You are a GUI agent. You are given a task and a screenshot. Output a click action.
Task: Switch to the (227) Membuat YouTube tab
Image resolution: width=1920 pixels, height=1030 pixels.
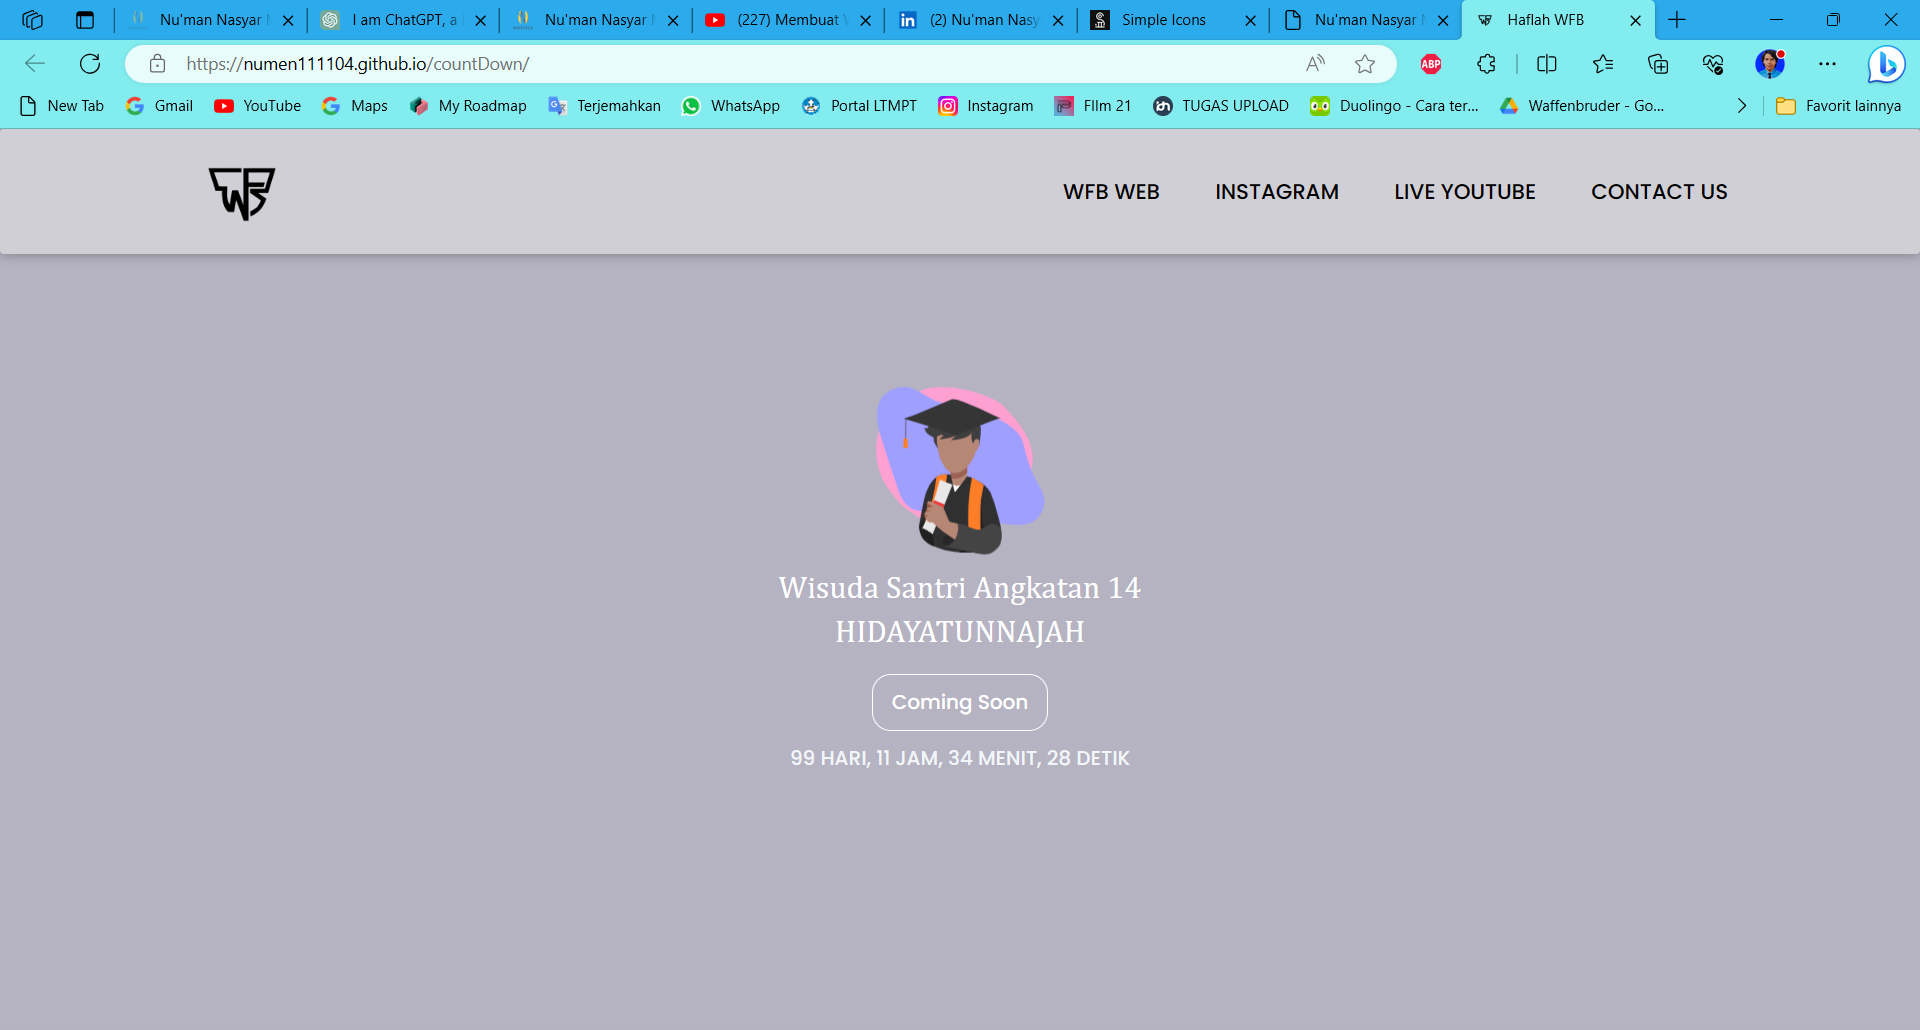click(790, 20)
